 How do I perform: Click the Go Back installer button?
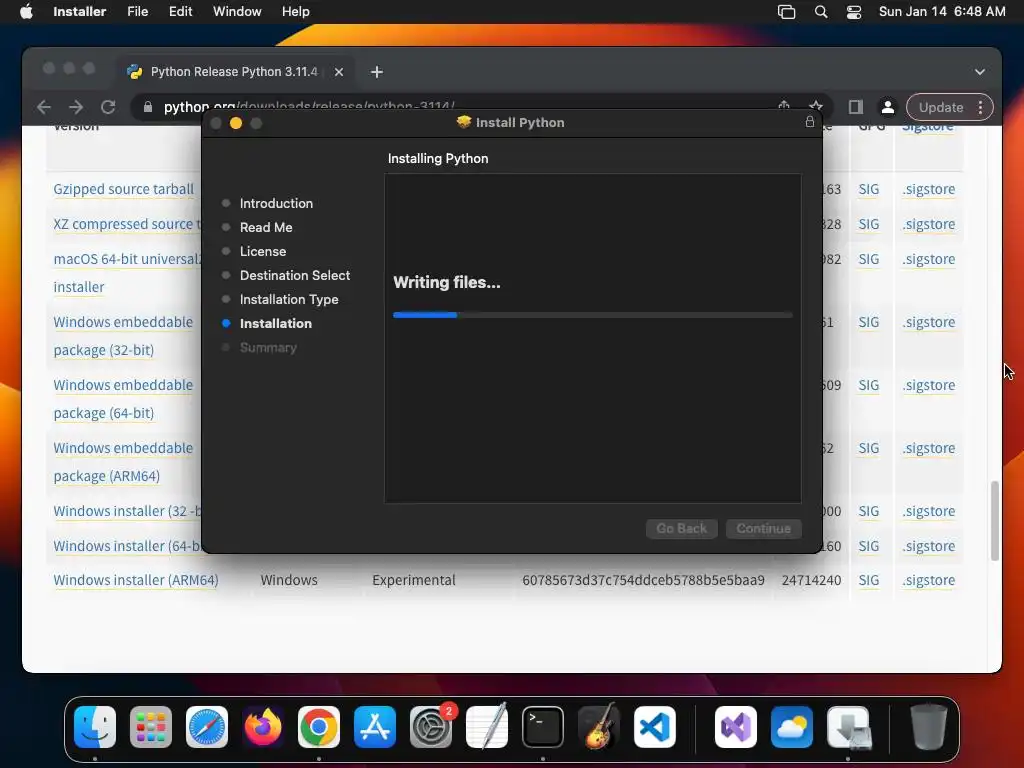(682, 528)
